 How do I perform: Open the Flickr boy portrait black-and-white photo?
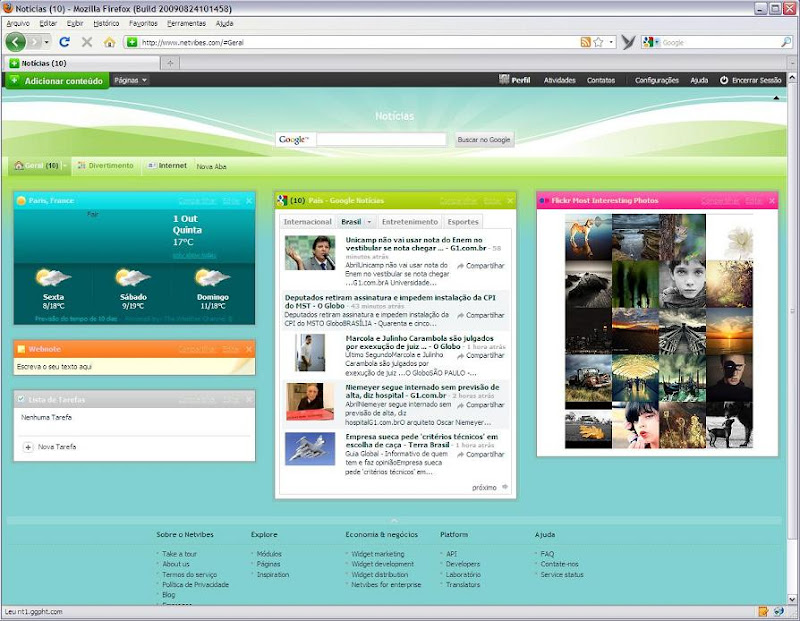(682, 284)
